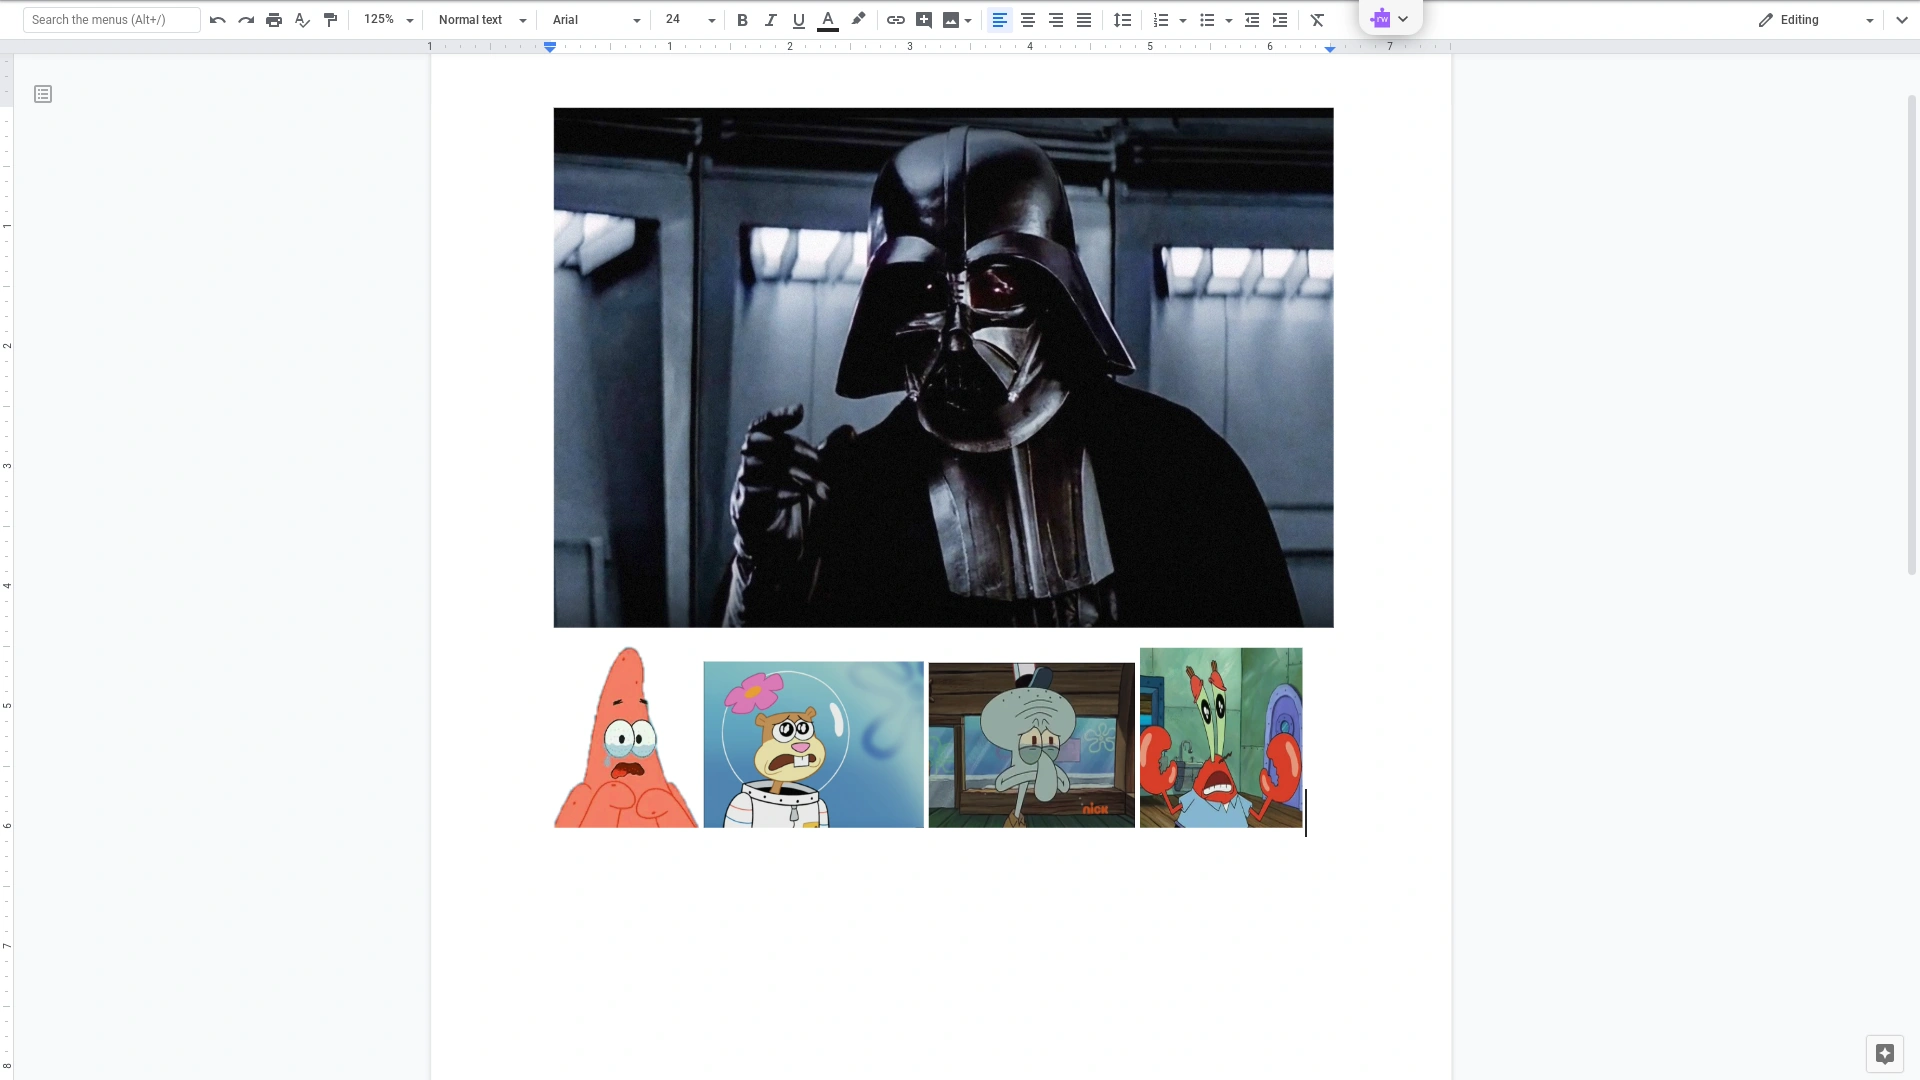Toggle underline formatting
The image size is (1920, 1080).
click(x=798, y=20)
